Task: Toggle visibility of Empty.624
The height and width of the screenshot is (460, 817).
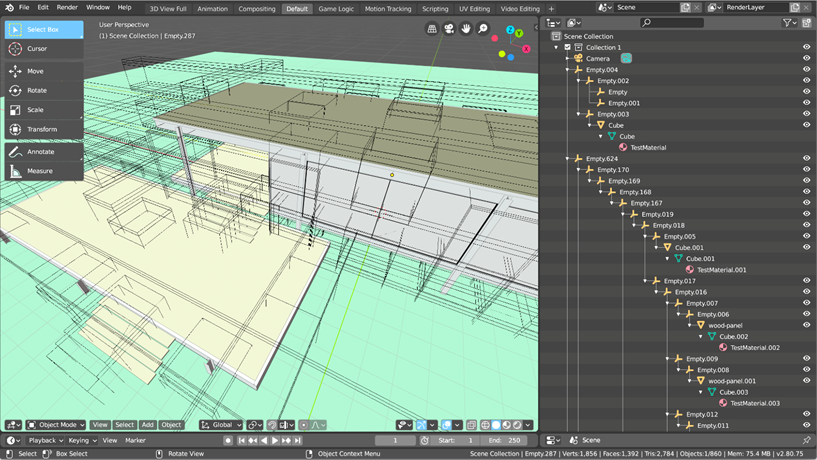Action: (x=806, y=158)
